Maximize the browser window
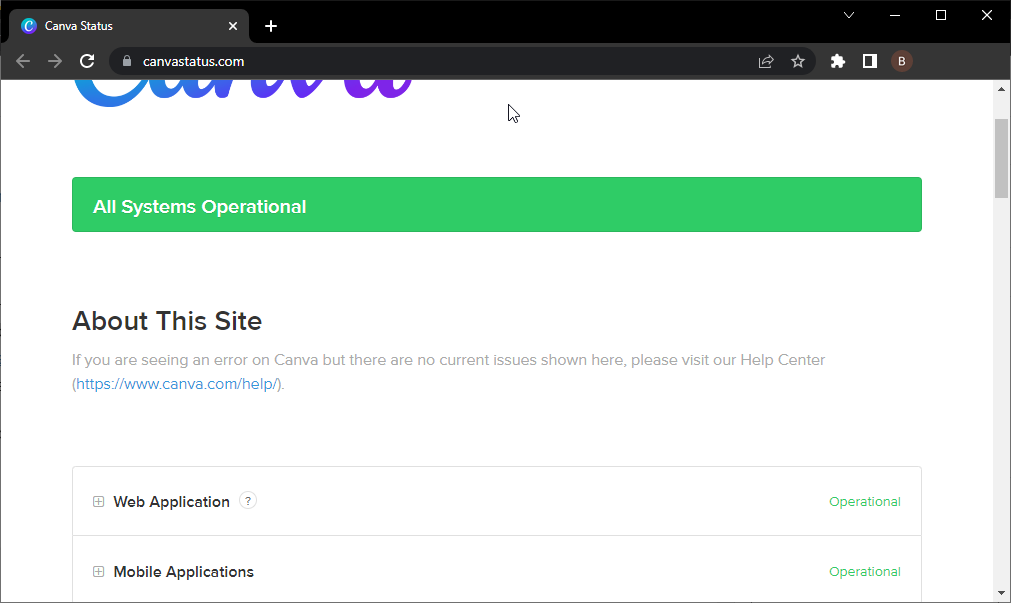The height and width of the screenshot is (603, 1011). click(x=941, y=15)
